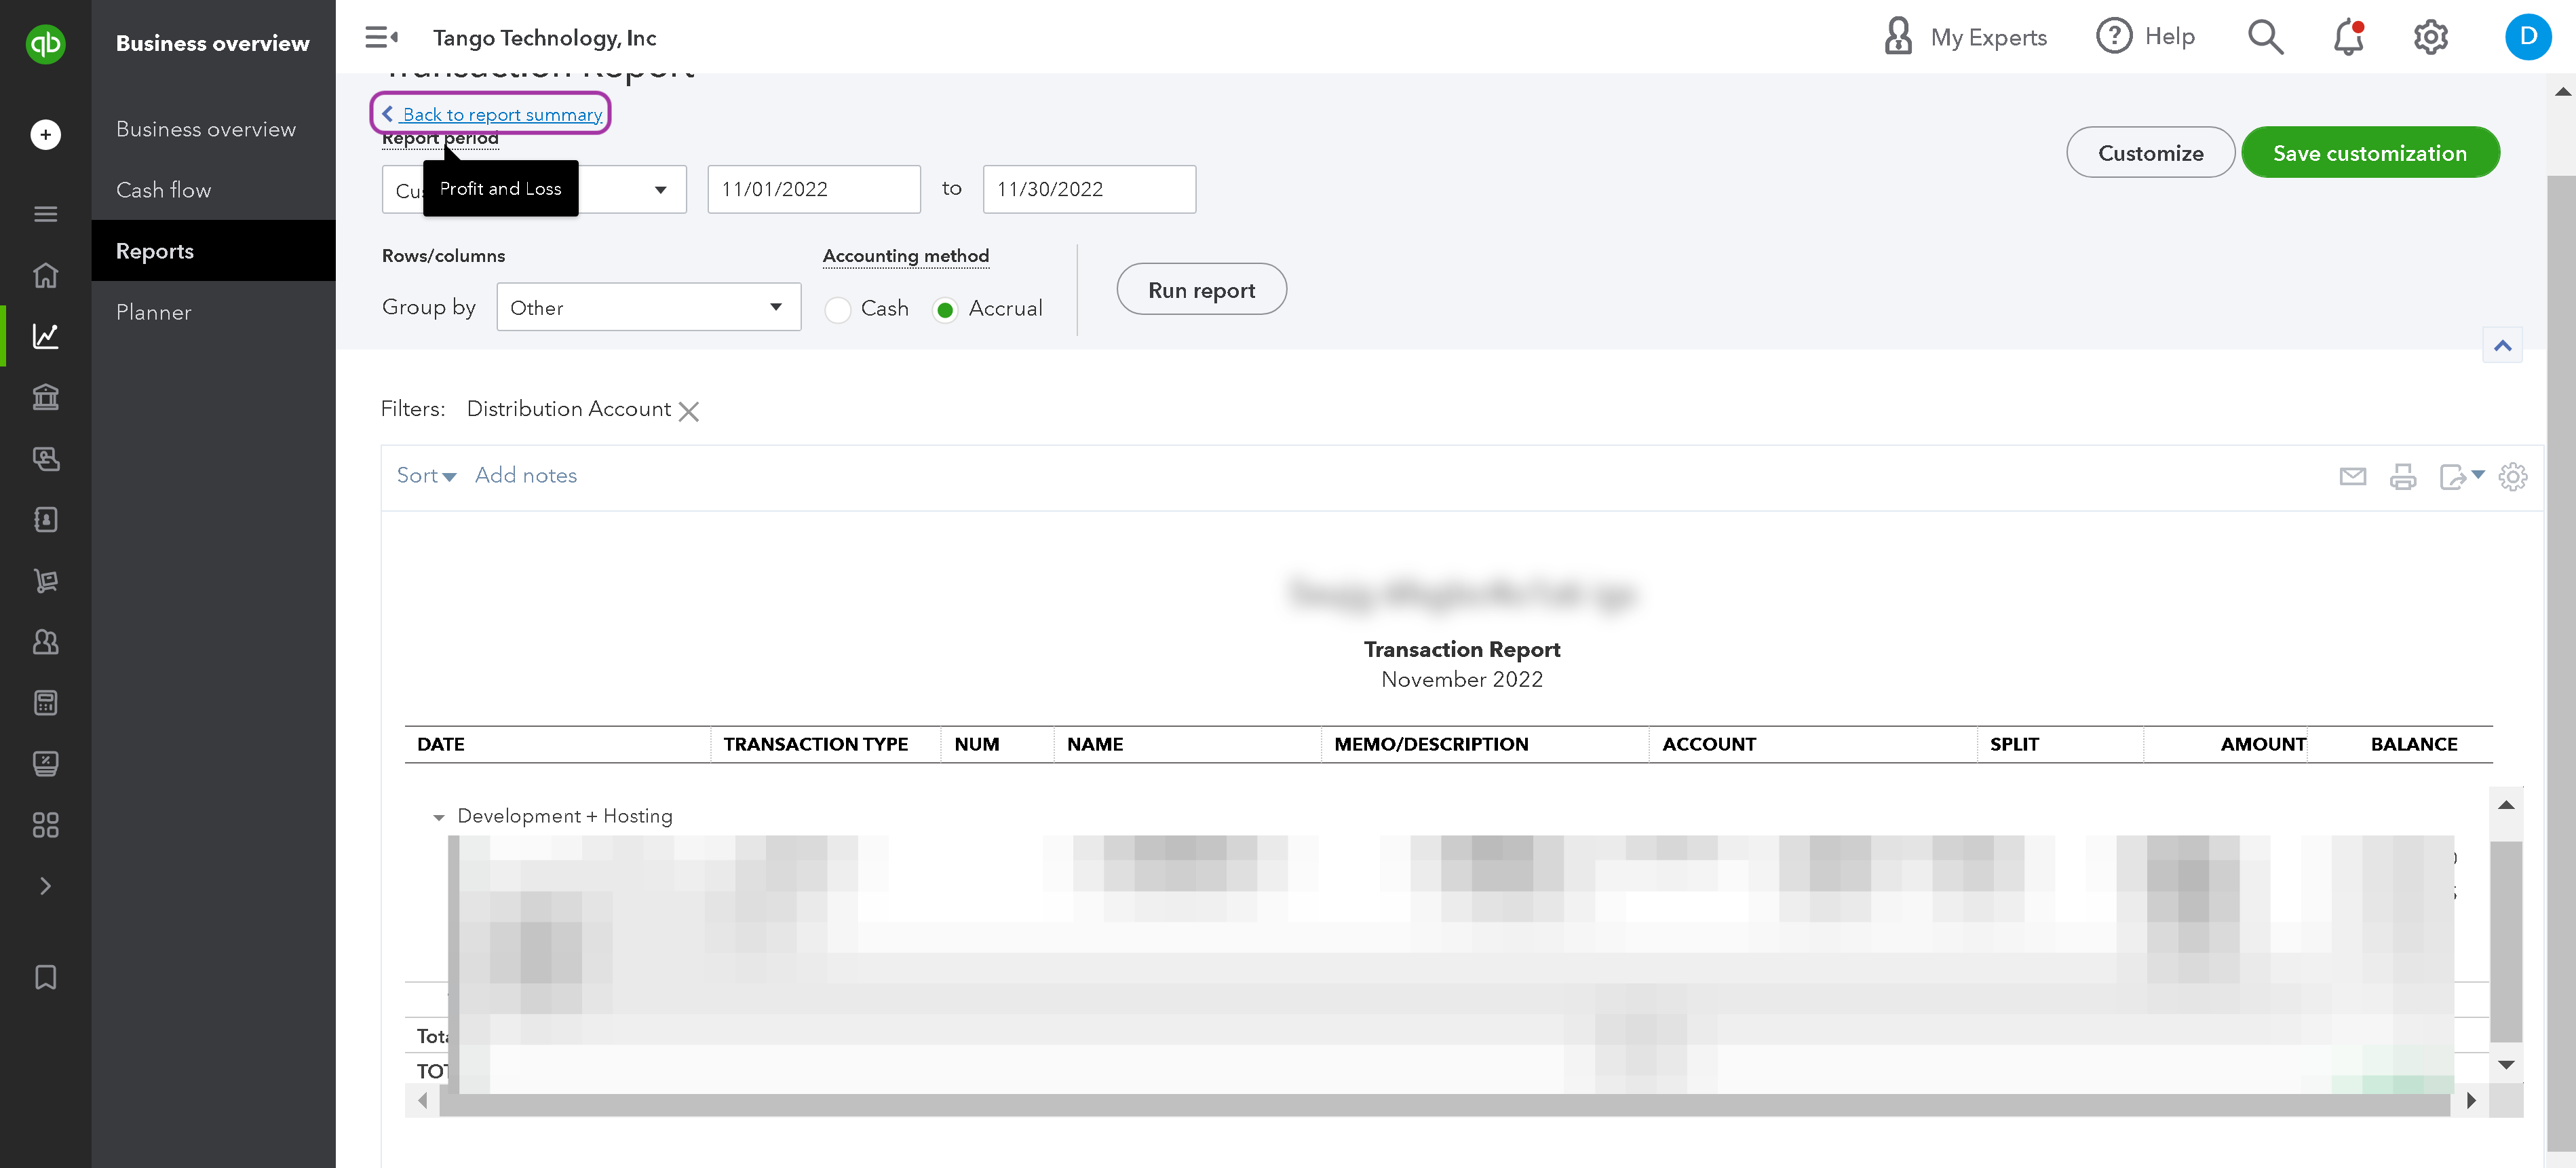Open the Sort dropdown

(426, 476)
